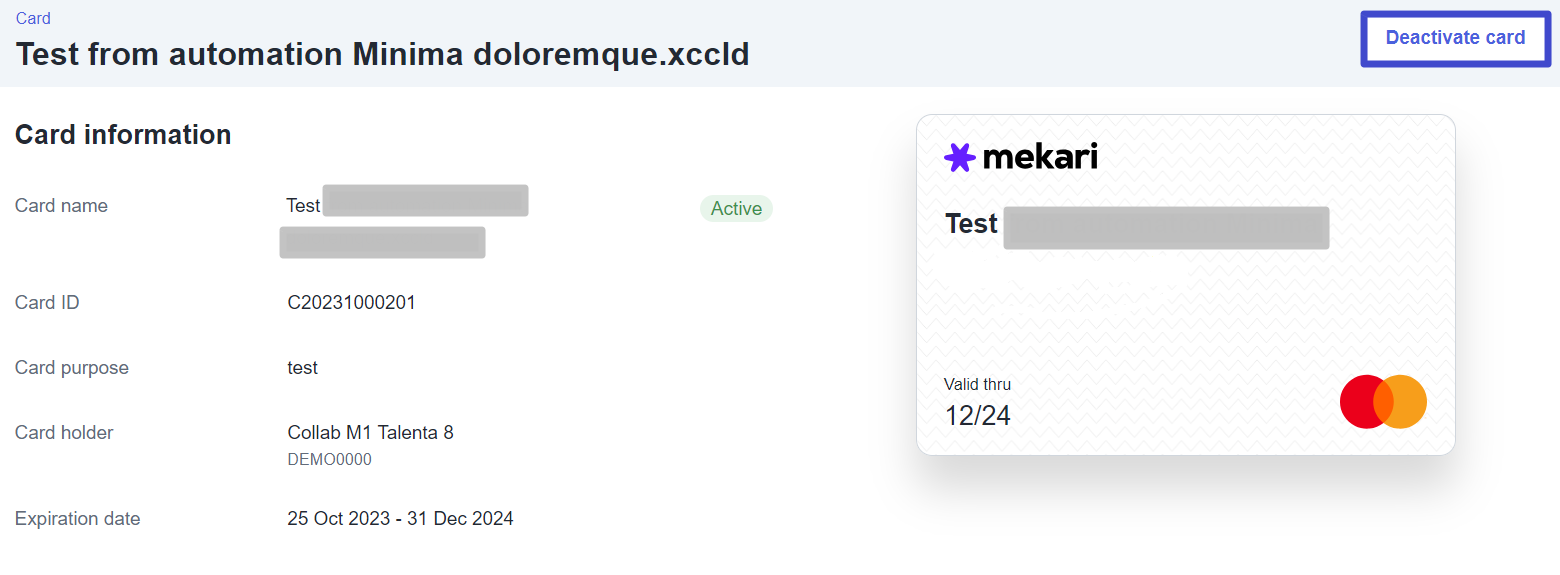Click the Card name label
Screen dimensions: 1560x575
(61, 206)
